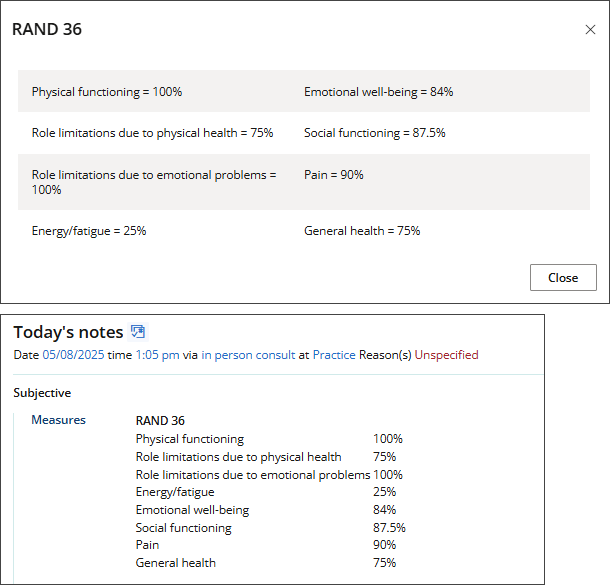Click the Energy/fatigue = 25% result
This screenshot has height=585, width=610.
[x=89, y=231]
